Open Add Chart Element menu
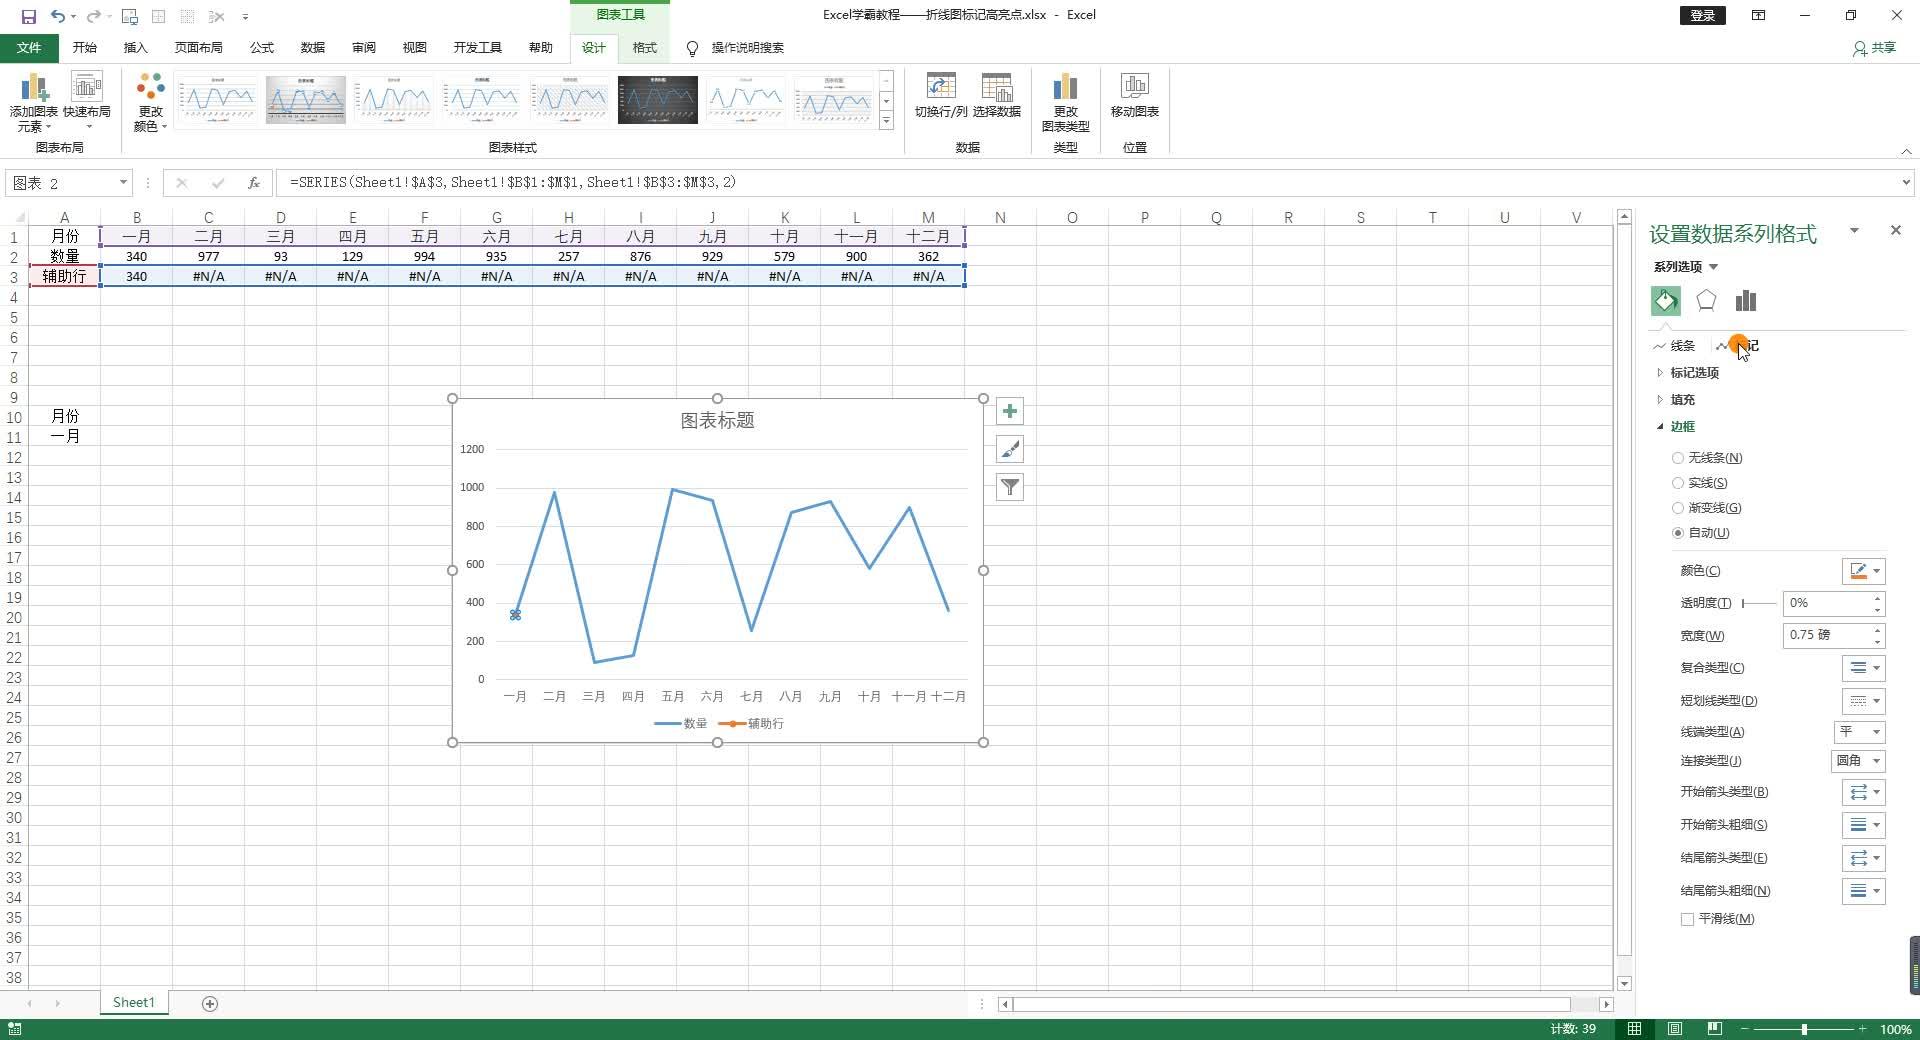 point(34,103)
